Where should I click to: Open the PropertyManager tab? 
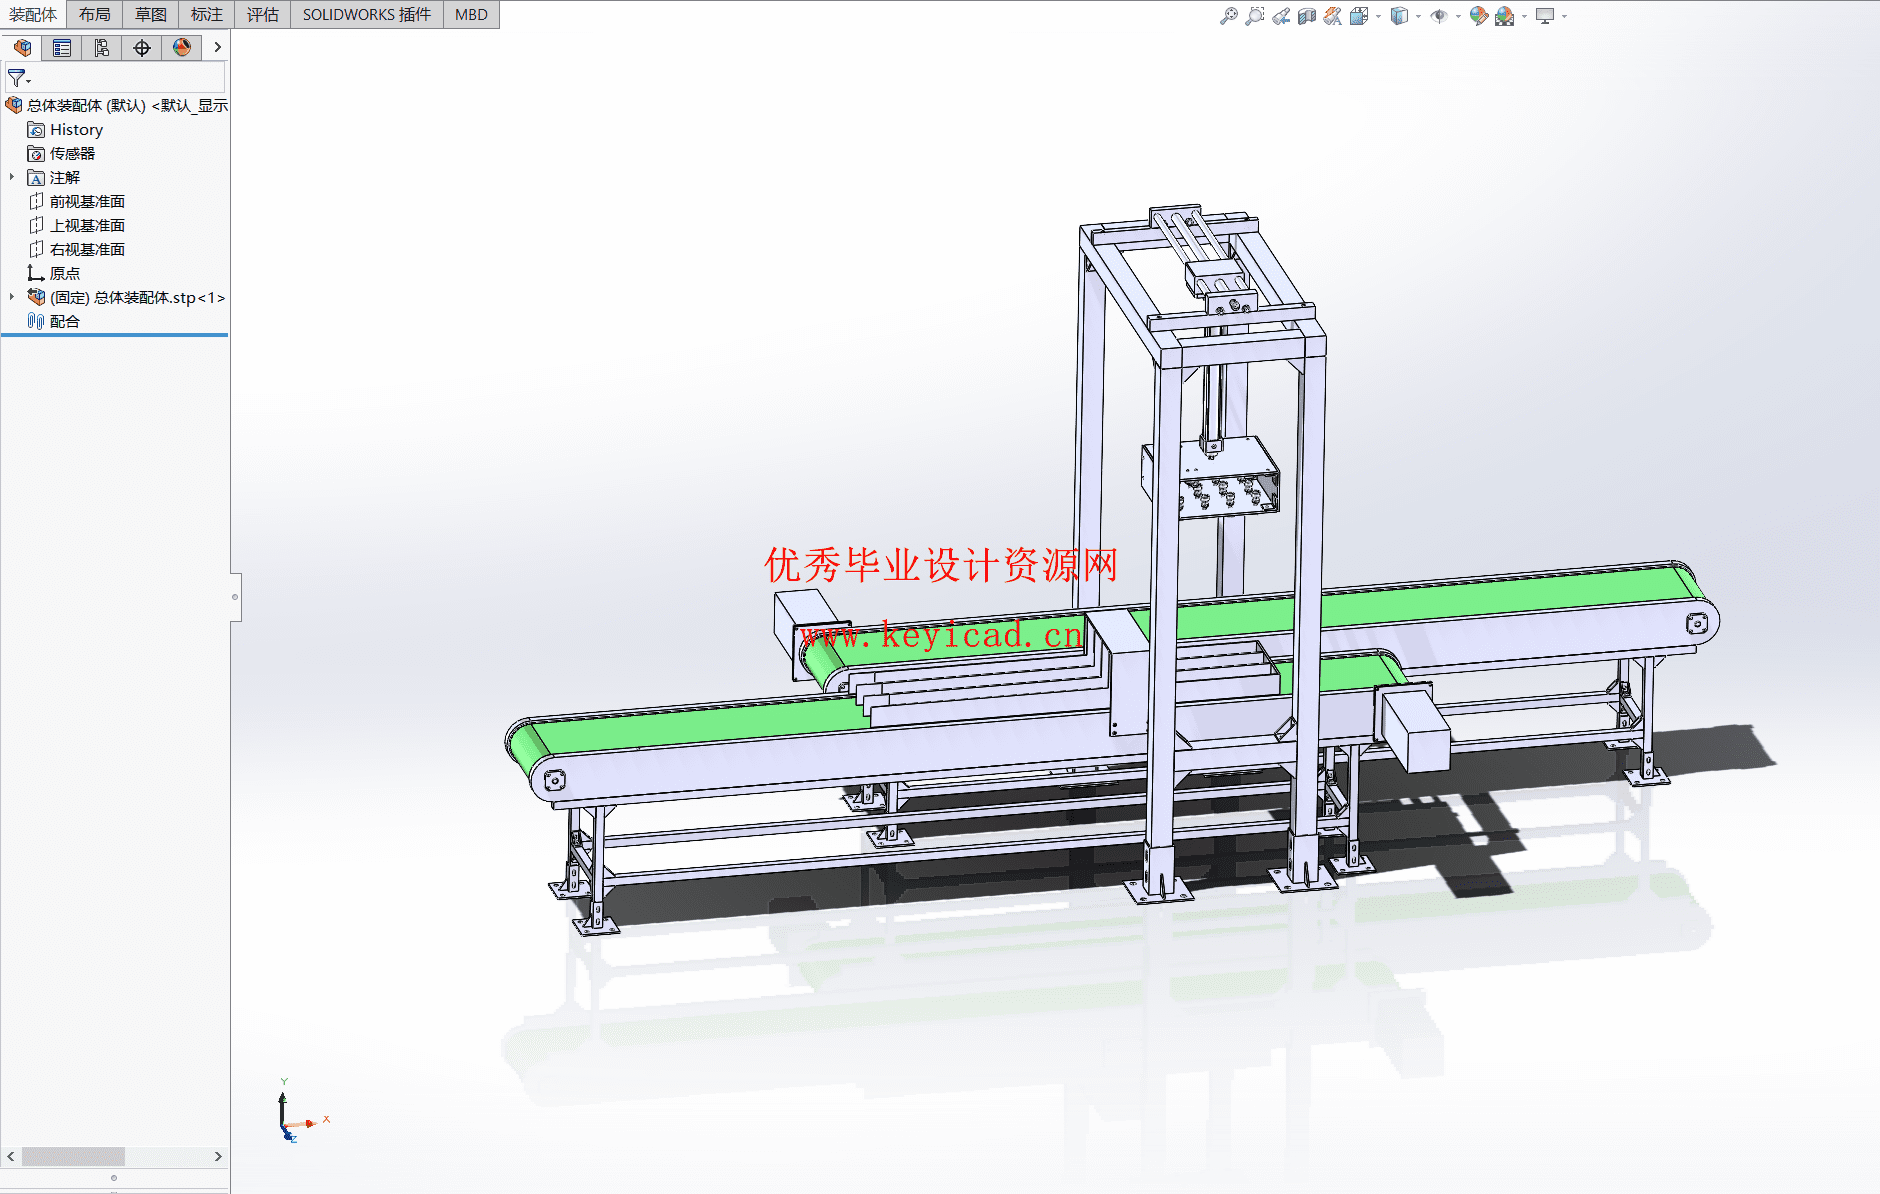[62, 48]
